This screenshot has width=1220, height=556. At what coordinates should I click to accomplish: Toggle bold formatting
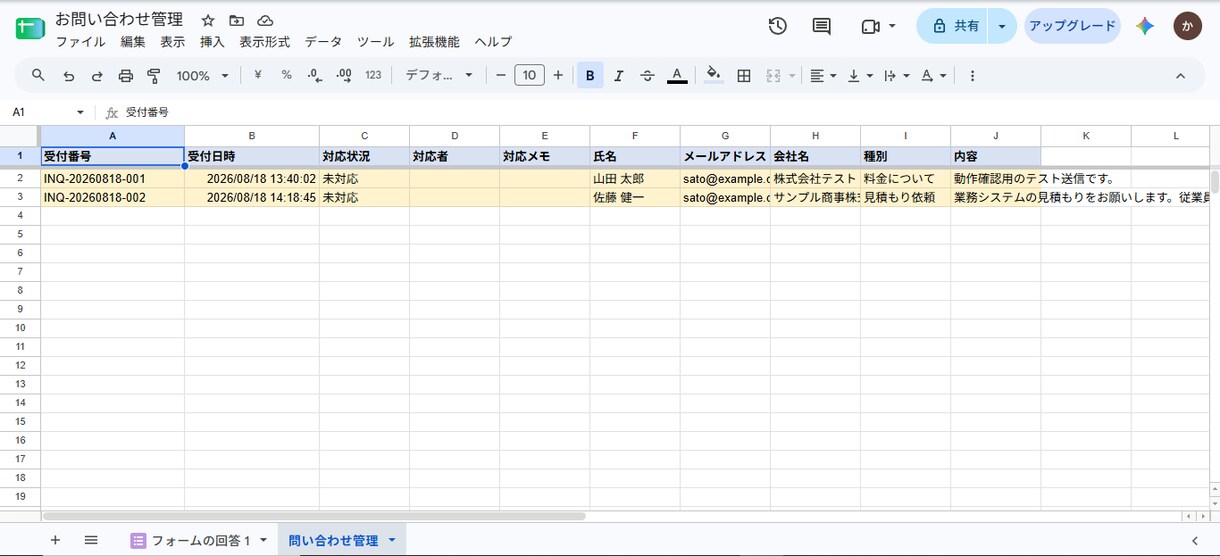(x=590, y=75)
